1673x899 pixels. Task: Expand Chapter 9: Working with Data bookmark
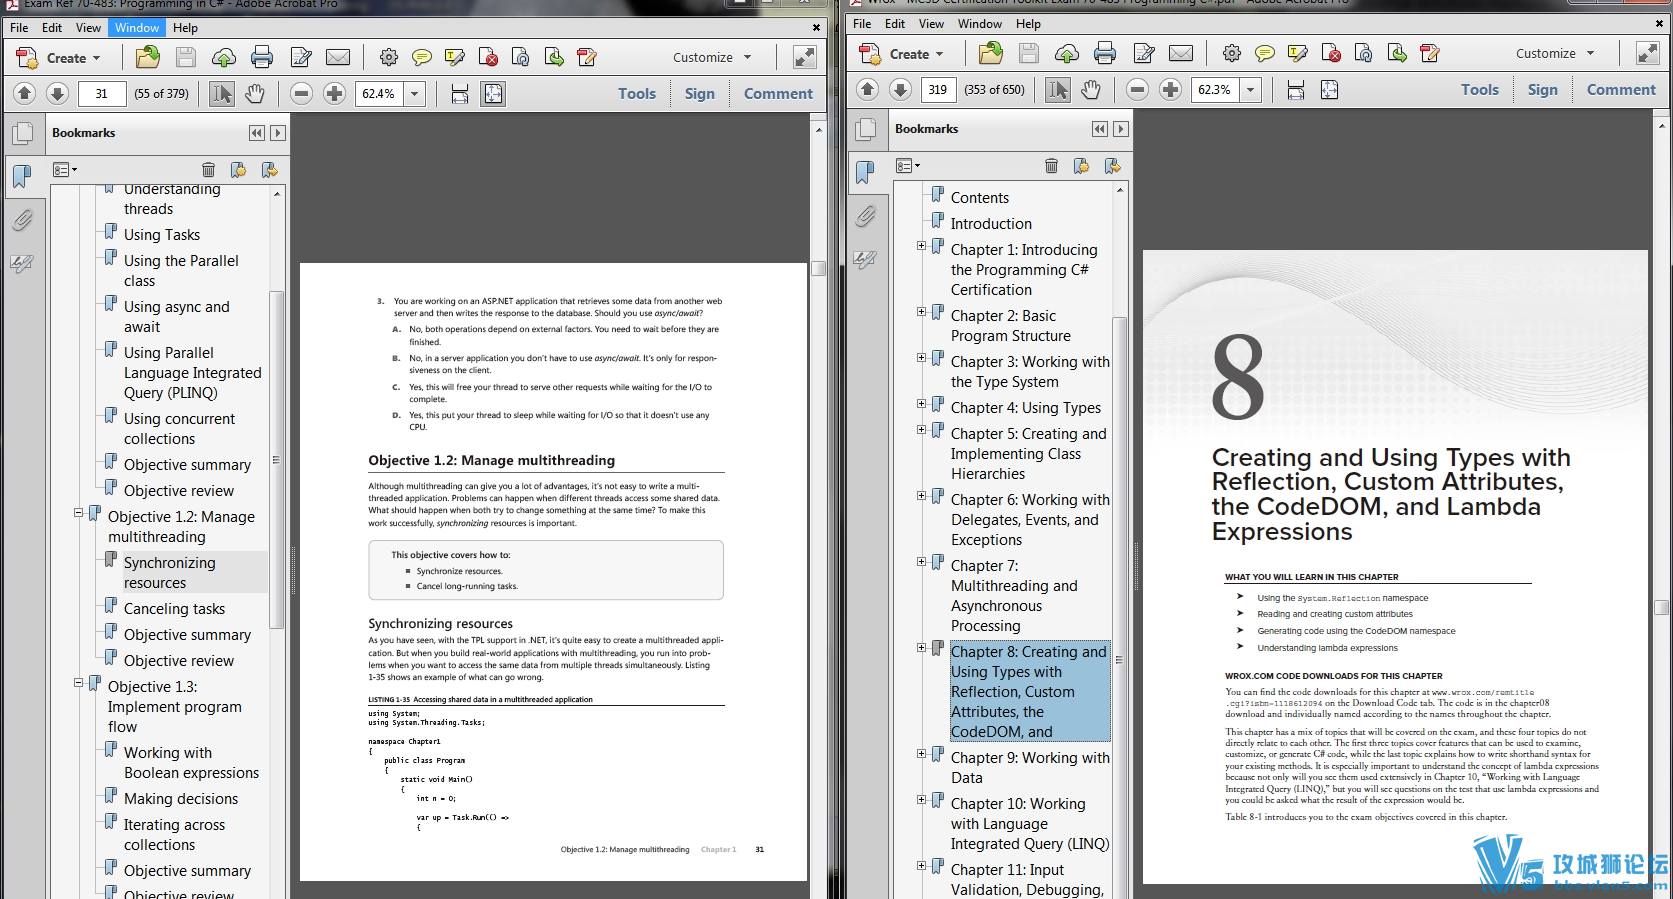tap(921, 754)
